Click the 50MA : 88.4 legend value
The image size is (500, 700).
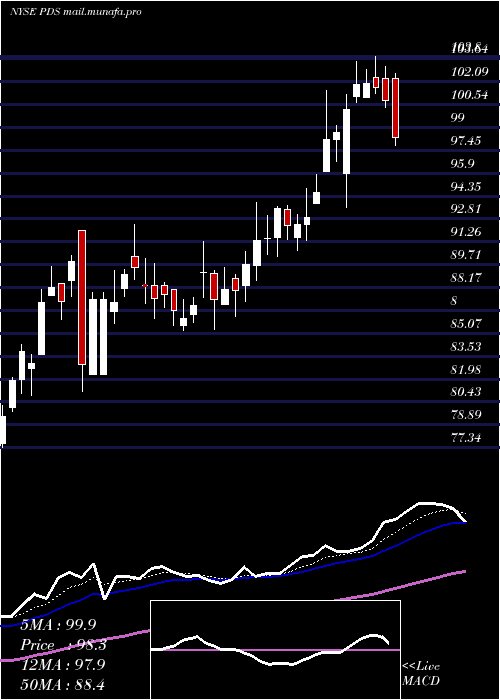click(x=63, y=684)
